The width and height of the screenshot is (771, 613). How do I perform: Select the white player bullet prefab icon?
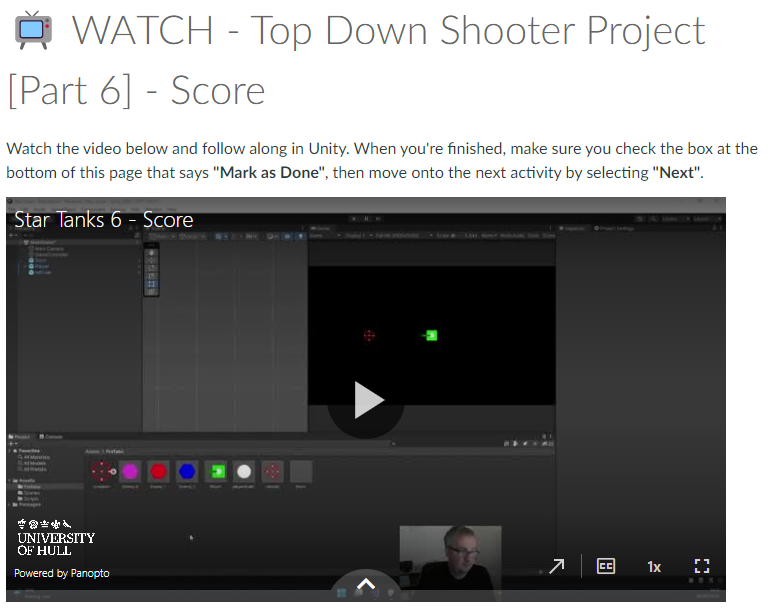click(x=243, y=471)
